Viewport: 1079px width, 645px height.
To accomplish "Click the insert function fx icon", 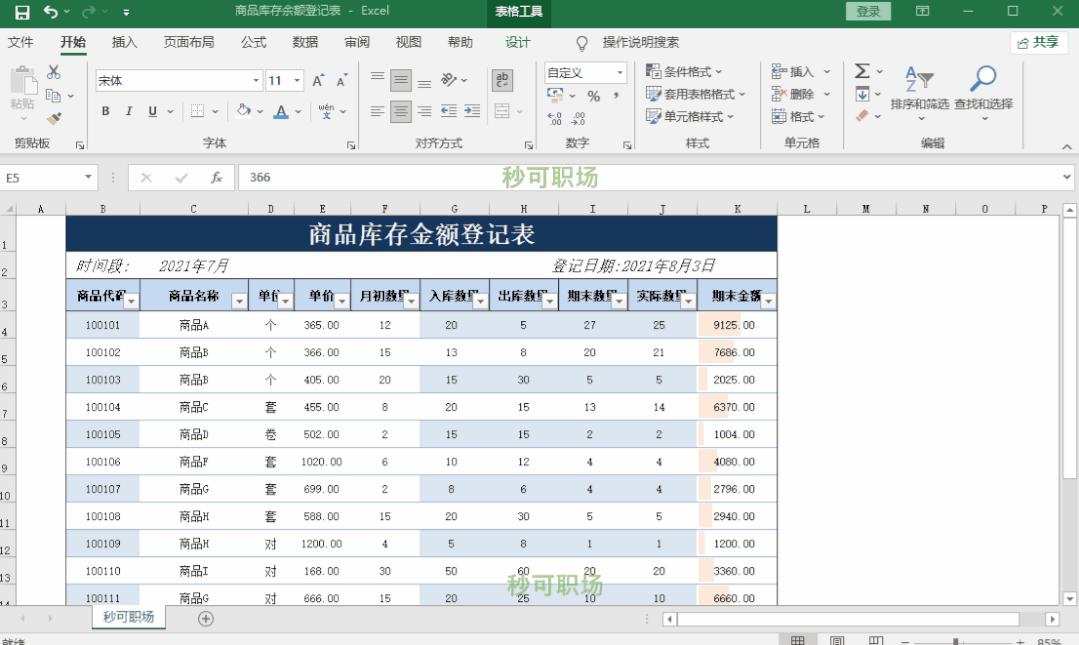I will pos(217,178).
